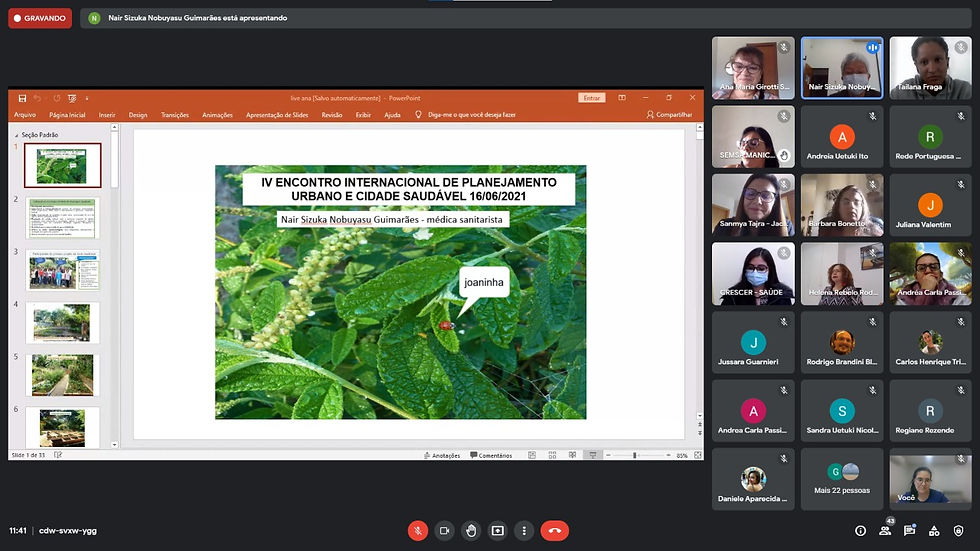Click Tailana Fraga's video tile
The height and width of the screenshot is (551, 980).
click(931, 67)
